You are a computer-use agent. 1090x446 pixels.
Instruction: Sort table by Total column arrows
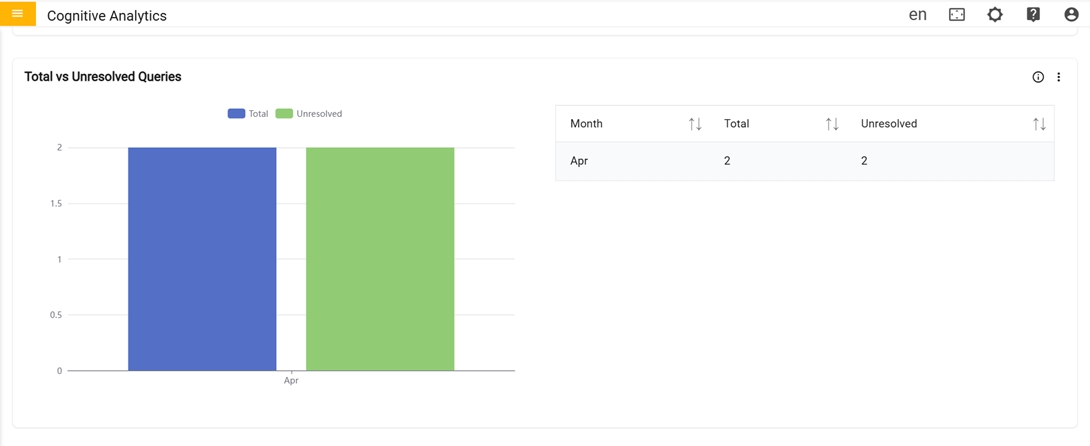[832, 124]
